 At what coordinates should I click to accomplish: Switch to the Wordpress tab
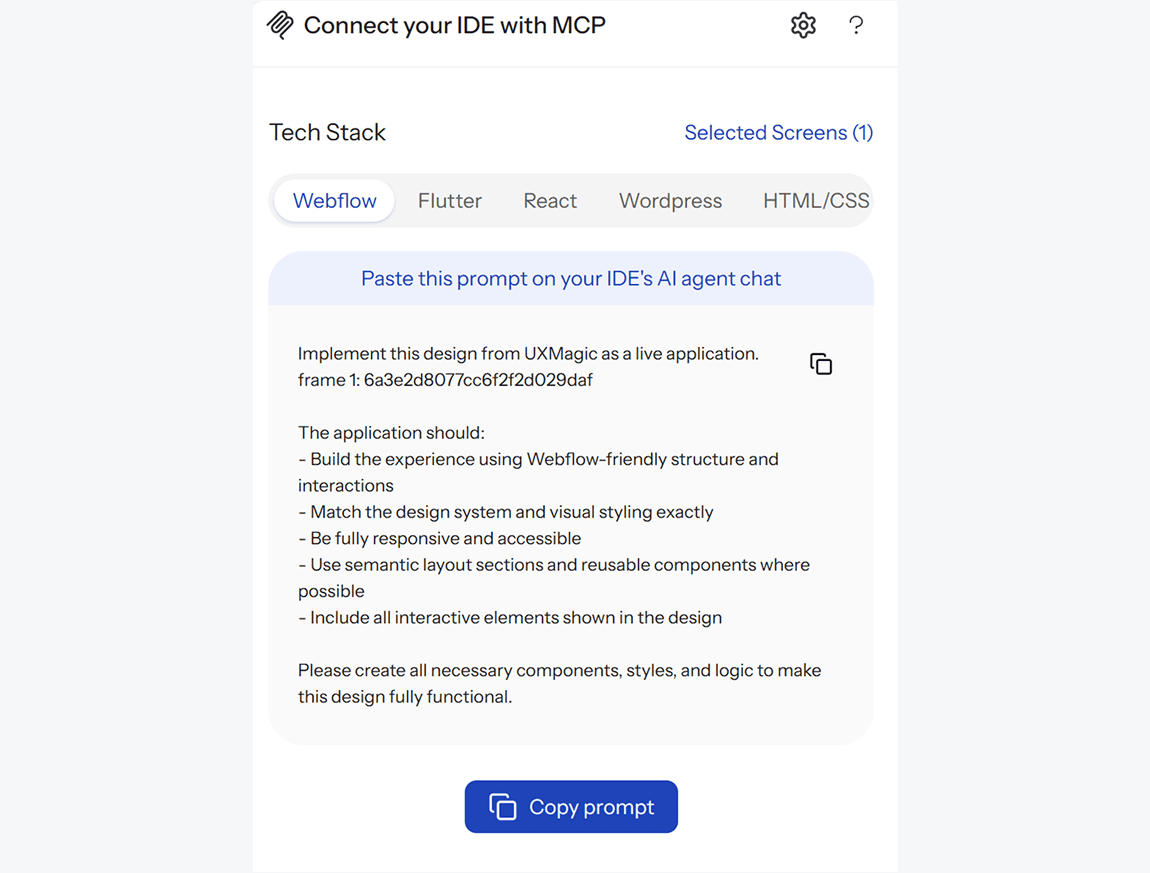[670, 200]
